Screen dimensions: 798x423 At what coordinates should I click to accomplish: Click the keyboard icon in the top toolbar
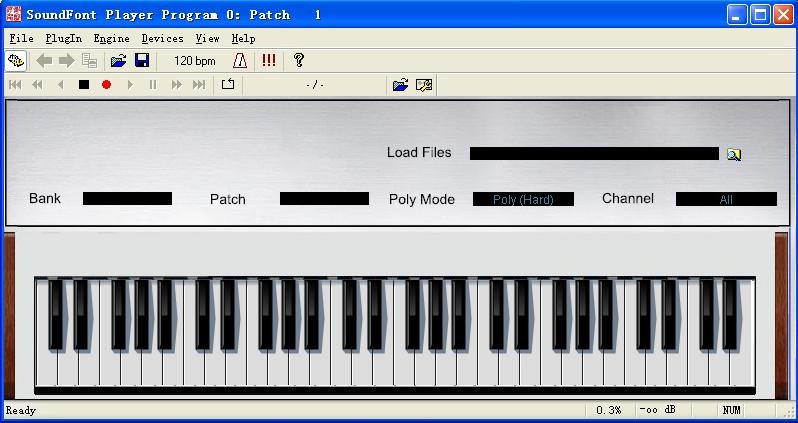coord(16,61)
